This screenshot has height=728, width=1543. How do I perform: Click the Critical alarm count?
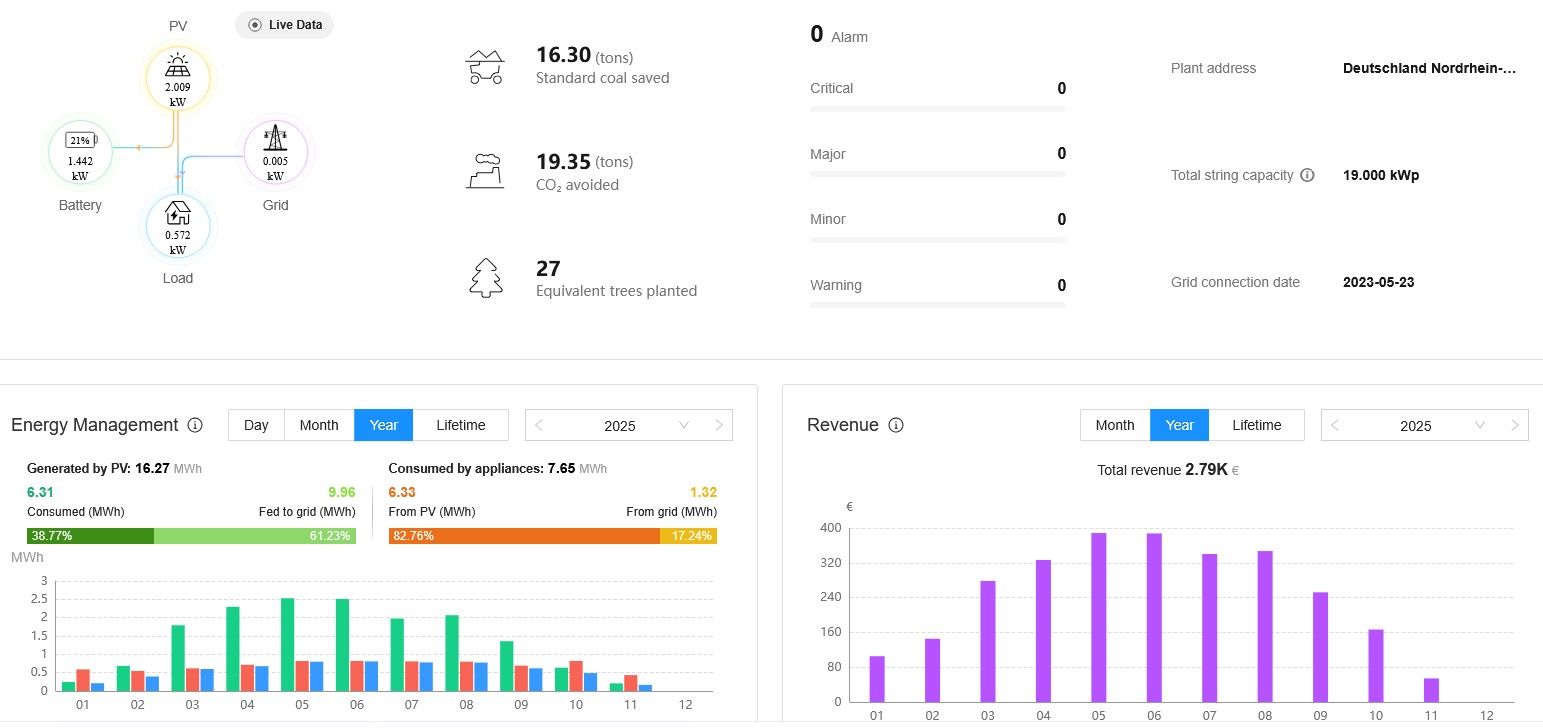pyautogui.click(x=1061, y=88)
